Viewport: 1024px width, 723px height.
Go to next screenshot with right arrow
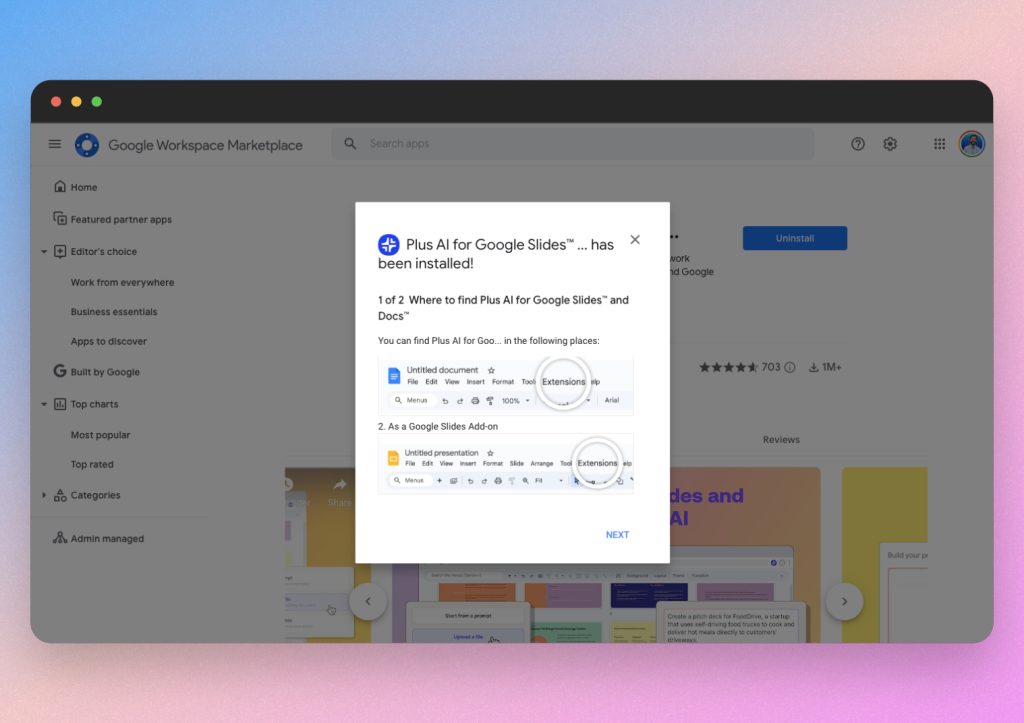tap(844, 601)
